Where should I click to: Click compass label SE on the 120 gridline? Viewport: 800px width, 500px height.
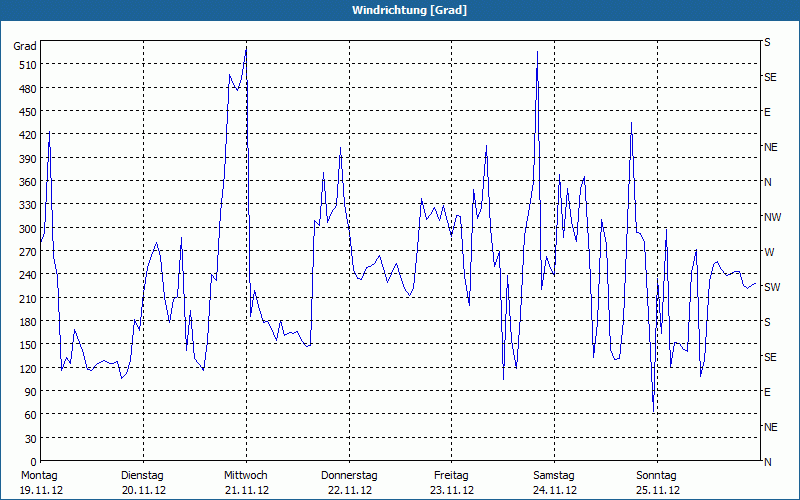tap(770, 357)
